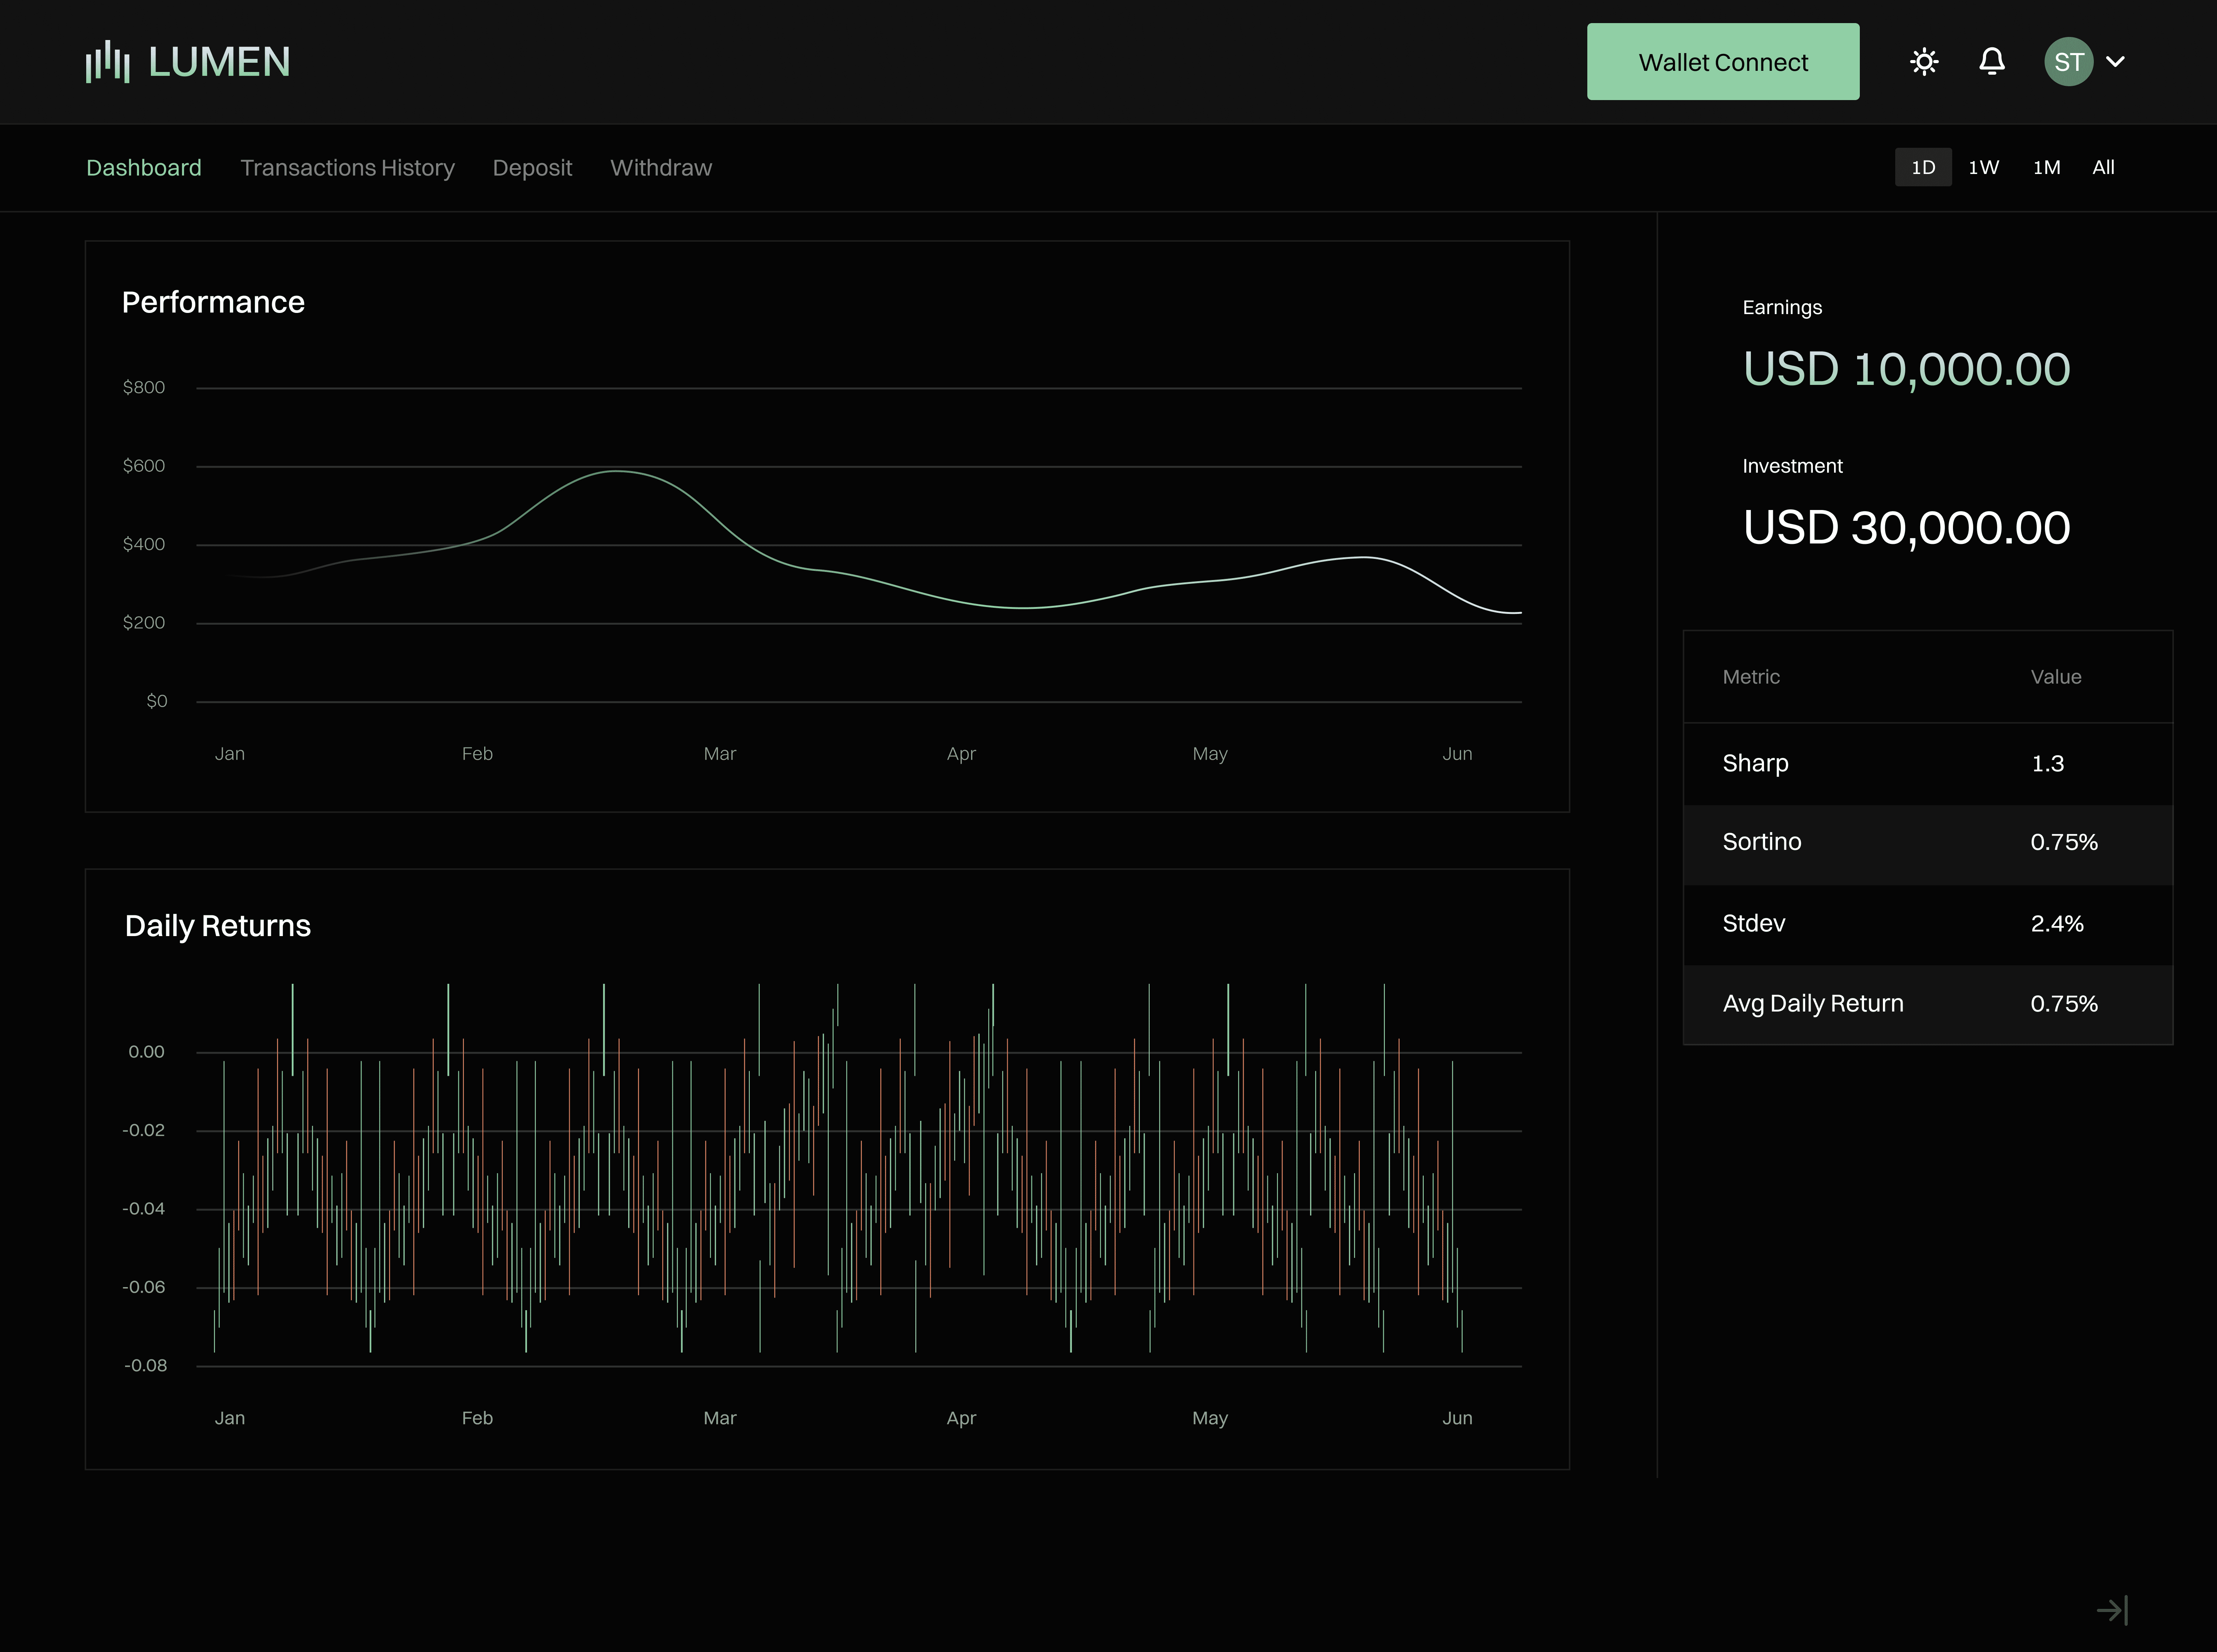Click the Earnings label
Image resolution: width=2217 pixels, height=1652 pixels.
1782,308
